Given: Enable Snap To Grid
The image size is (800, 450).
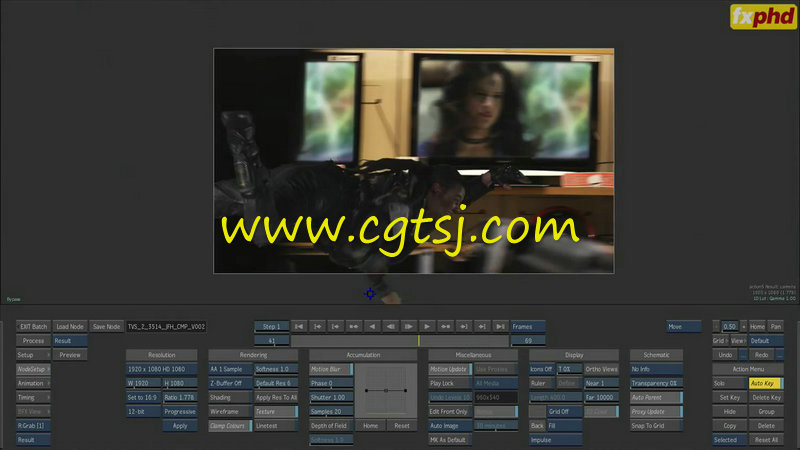Looking at the screenshot, I should click(x=656, y=426).
